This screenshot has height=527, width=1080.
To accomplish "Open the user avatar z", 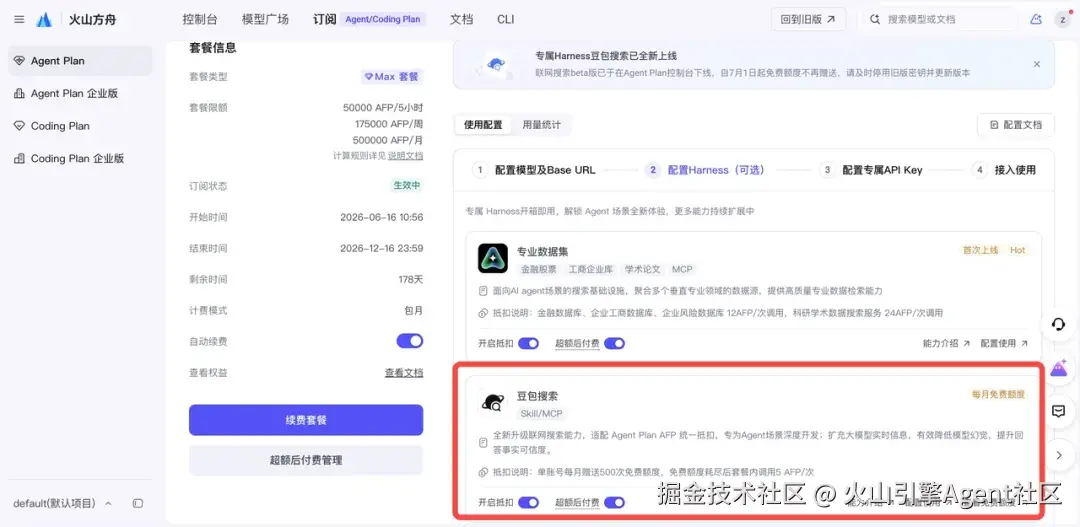I will coord(1061,19).
